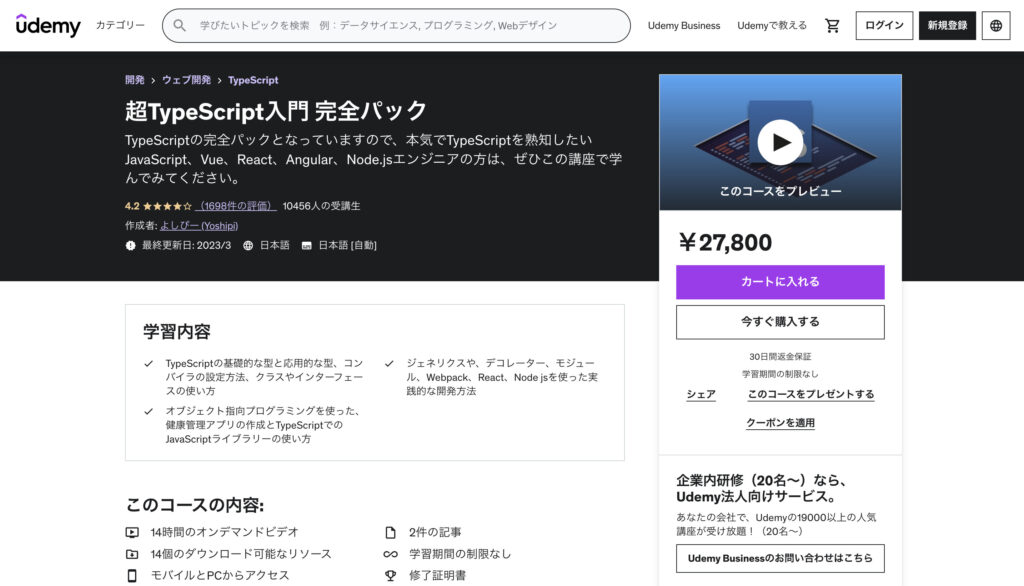Click the last-updated alert icon

click(131, 246)
